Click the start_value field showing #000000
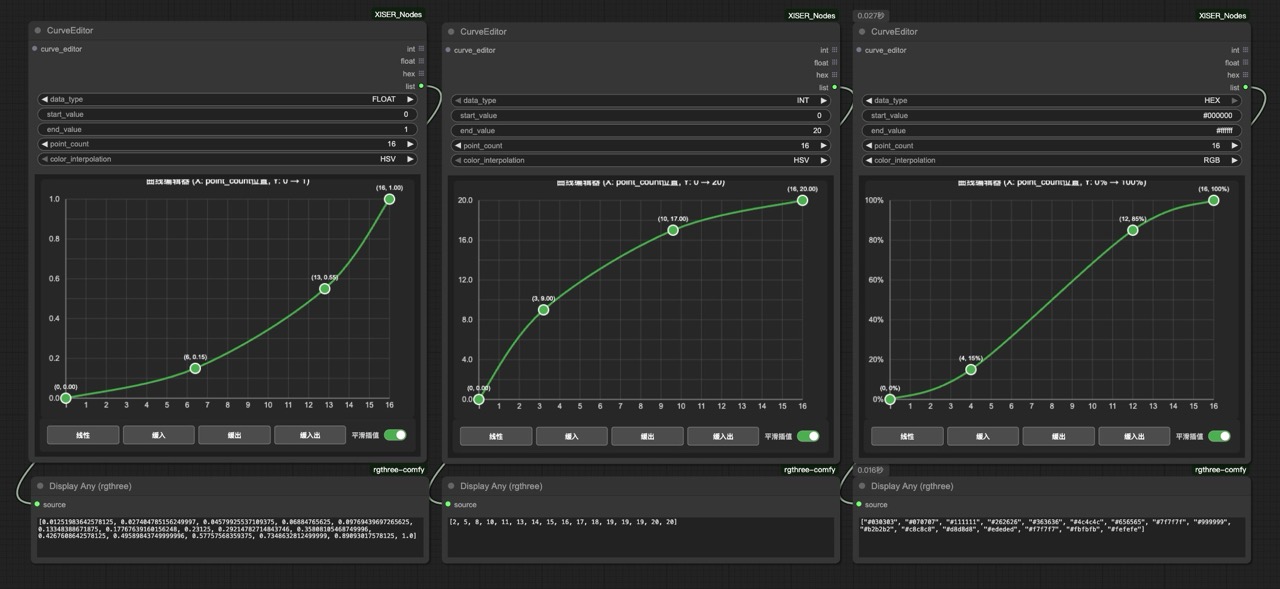Screen dimensions: 1280x589 (x=1052, y=115)
